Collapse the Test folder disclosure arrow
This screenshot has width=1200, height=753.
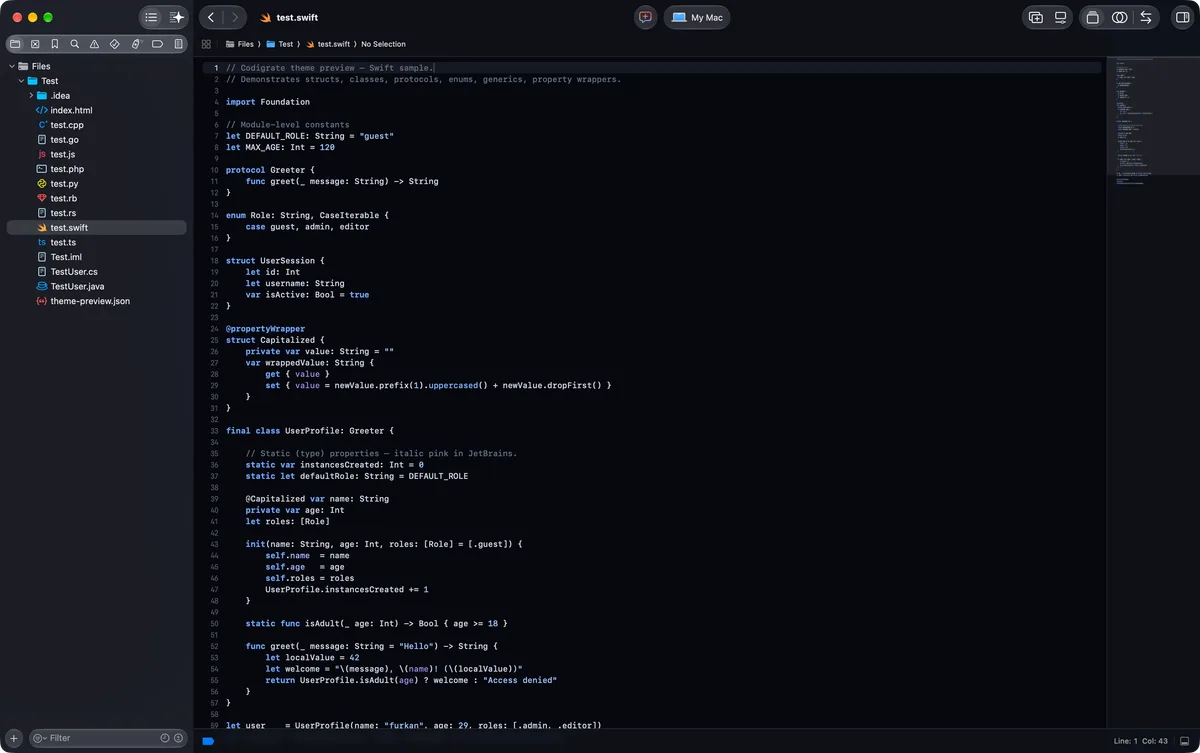click(x=21, y=81)
